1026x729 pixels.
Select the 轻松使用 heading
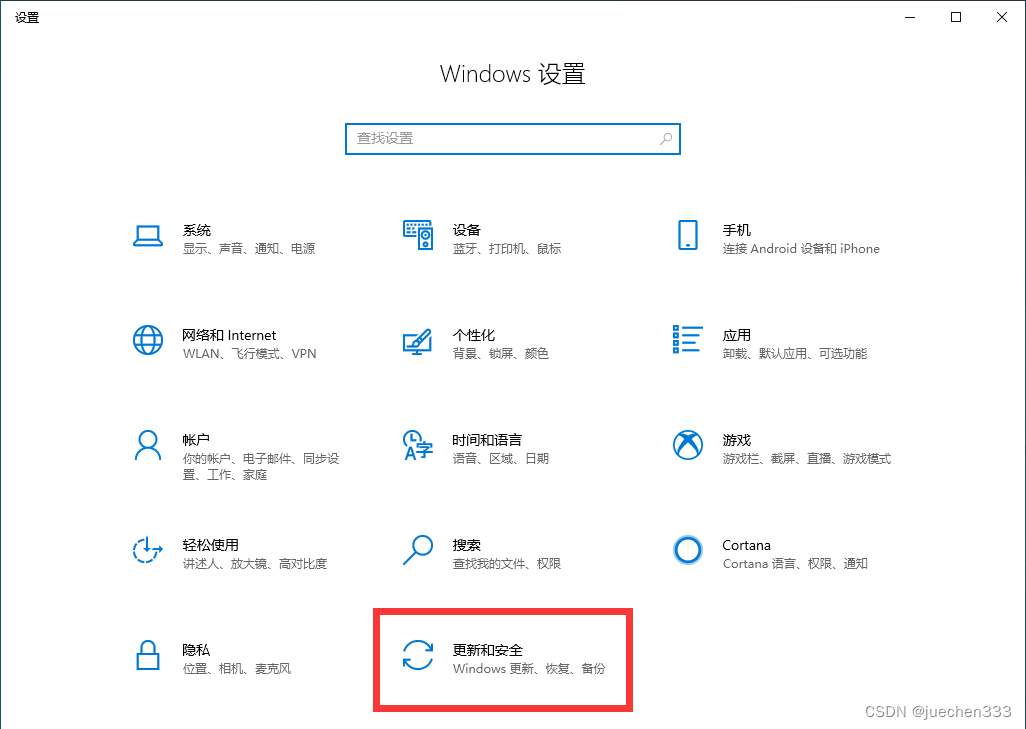[x=210, y=545]
